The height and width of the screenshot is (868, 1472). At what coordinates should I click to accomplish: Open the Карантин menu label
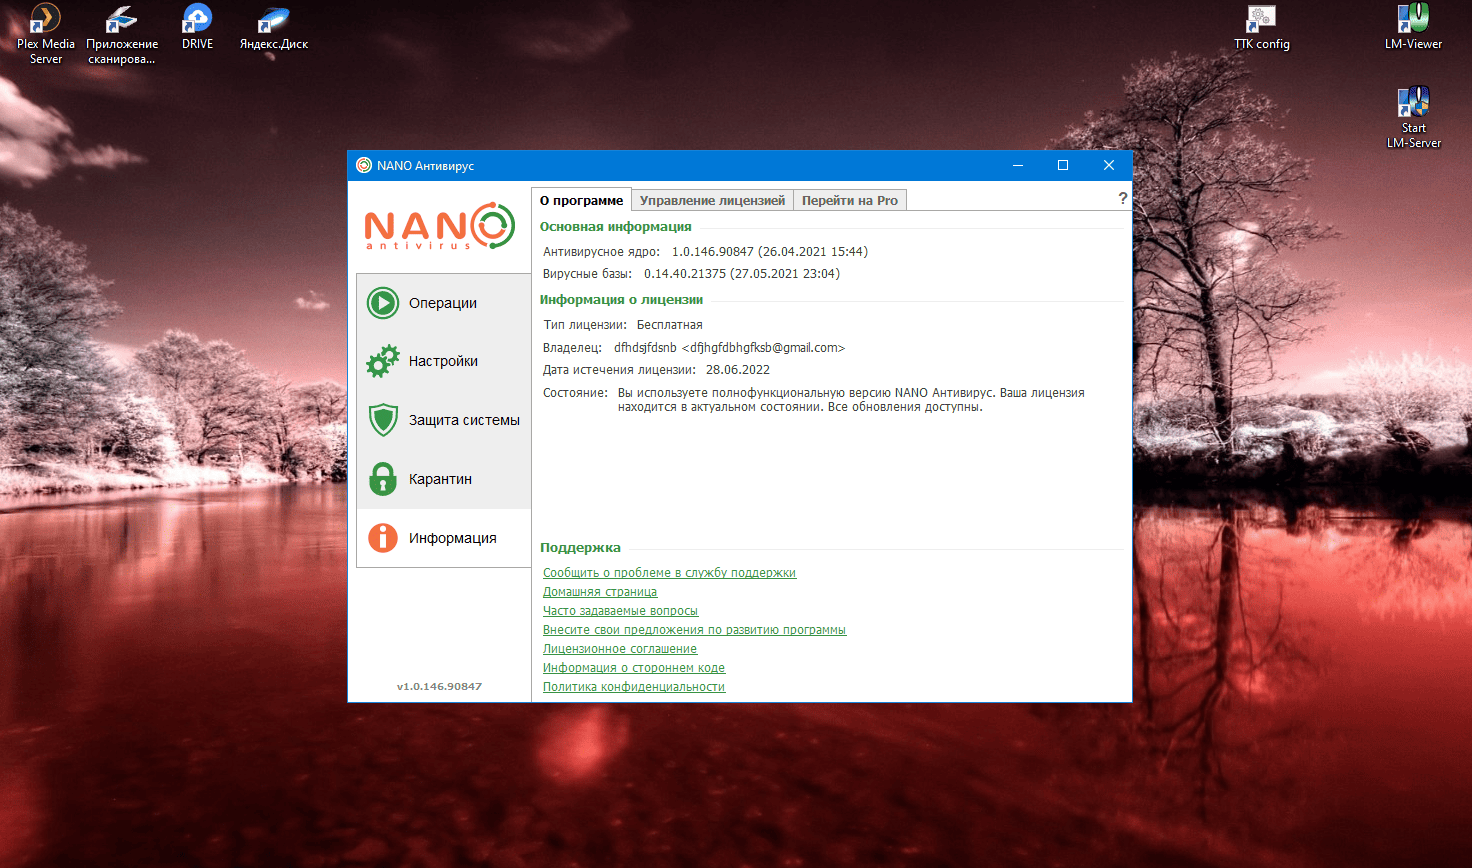tap(440, 479)
